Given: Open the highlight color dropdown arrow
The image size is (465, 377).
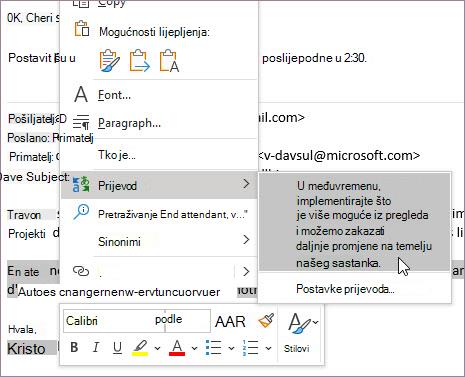Looking at the screenshot, I should [x=157, y=349].
